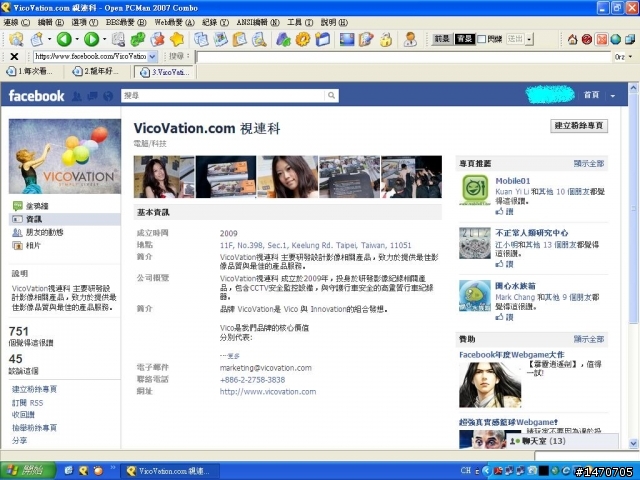This screenshot has height=480, width=640.
Task: Click the yellow padlock toolbar icon
Action: [386, 39]
